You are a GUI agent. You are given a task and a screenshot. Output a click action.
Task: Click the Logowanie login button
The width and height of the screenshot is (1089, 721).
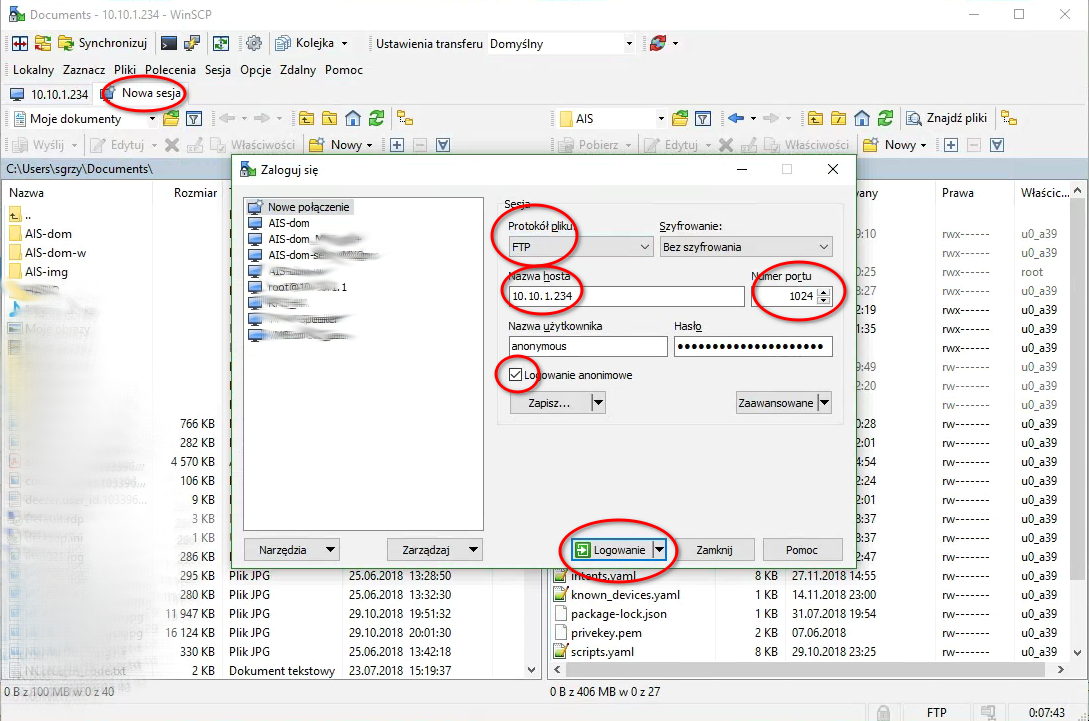[612, 550]
